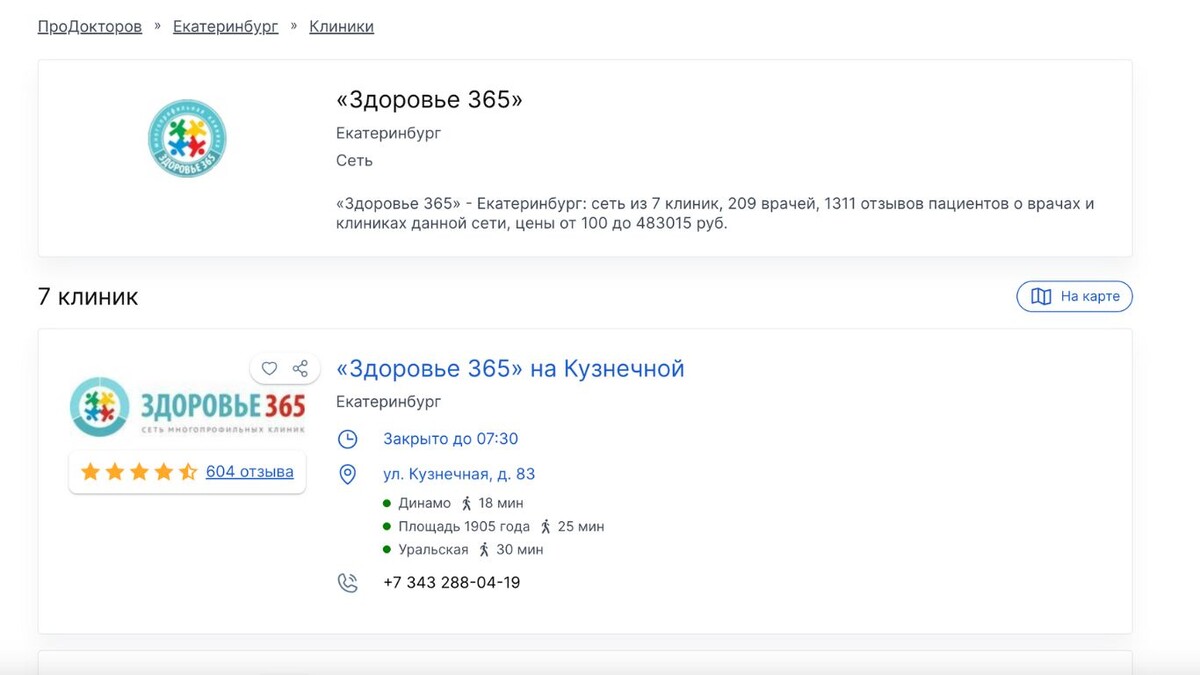Go to the Екатеринбург breadcrumb

tap(225, 27)
